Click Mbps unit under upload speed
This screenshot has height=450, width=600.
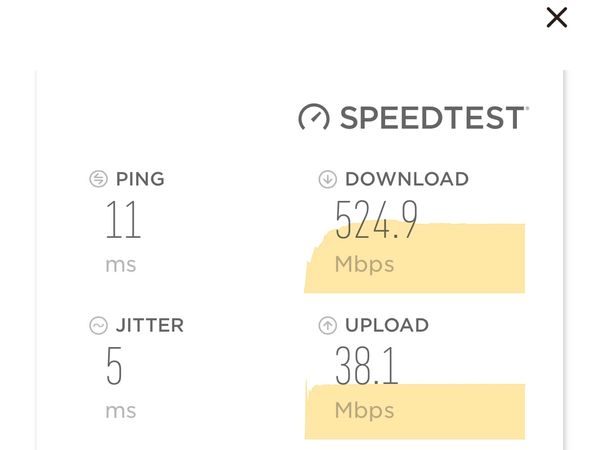364,411
